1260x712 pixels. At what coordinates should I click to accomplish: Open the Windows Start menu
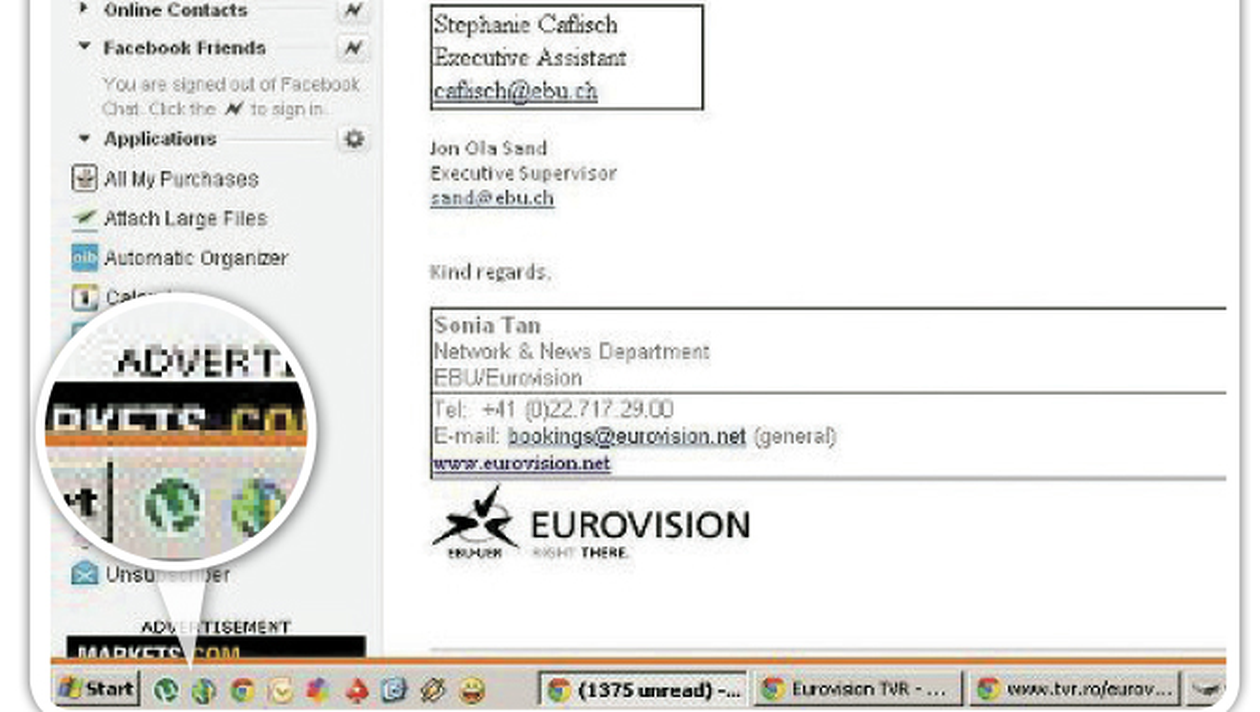point(97,689)
